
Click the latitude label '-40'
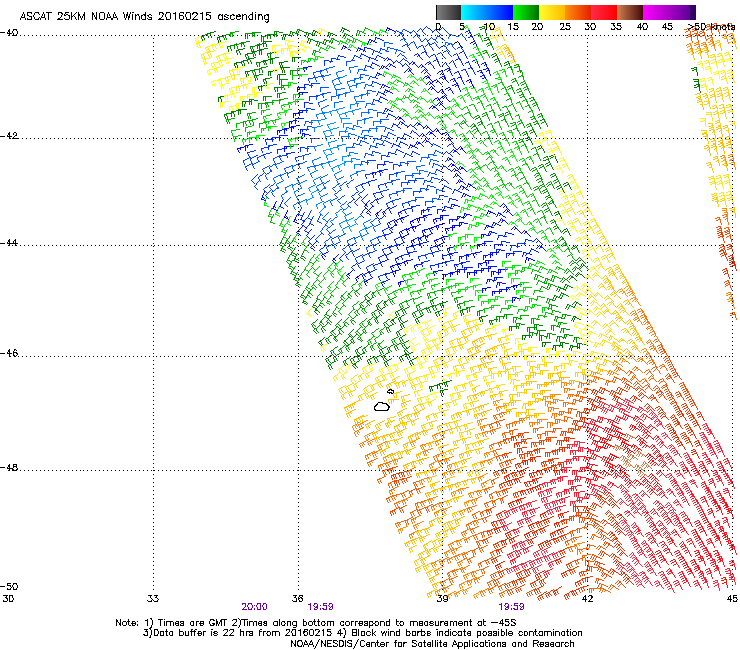[10, 33]
